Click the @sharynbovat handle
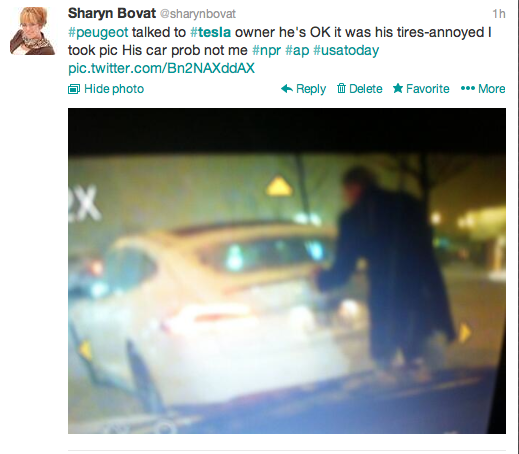Image resolution: width=519 pixels, height=454 pixels. (198, 14)
